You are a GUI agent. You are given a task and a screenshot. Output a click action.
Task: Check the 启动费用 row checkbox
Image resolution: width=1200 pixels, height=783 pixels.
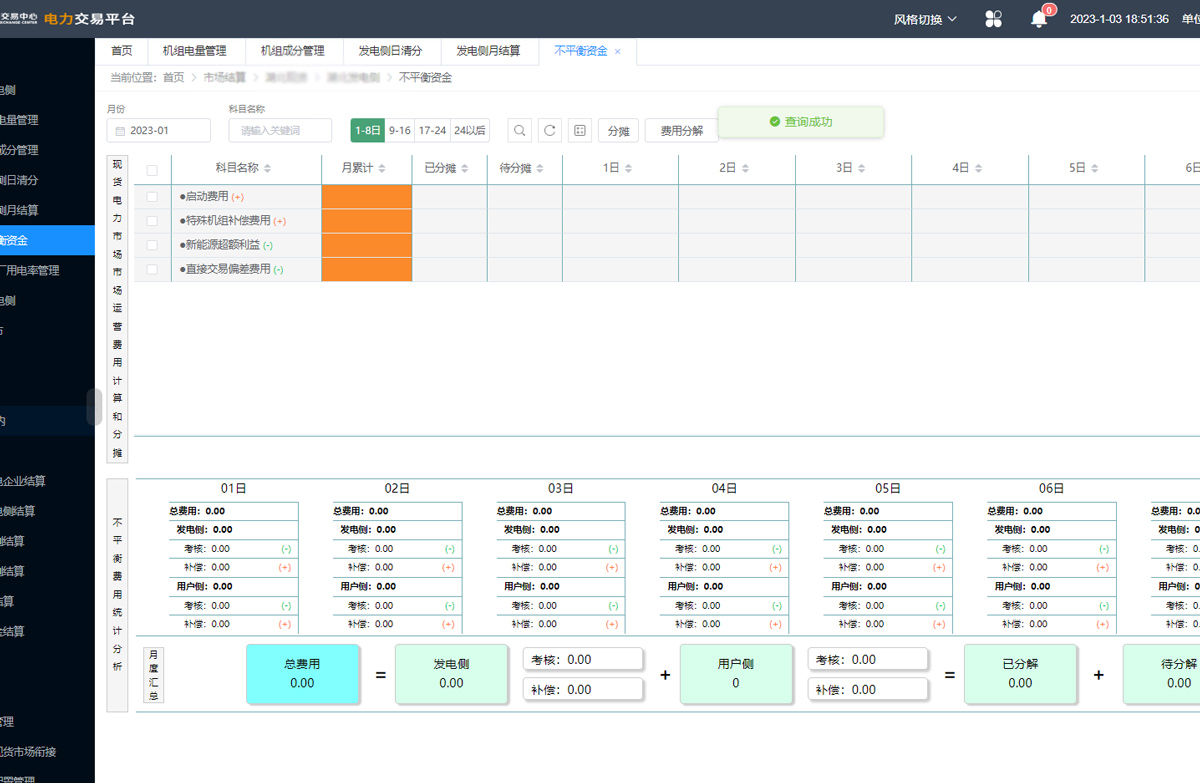[x=152, y=197]
